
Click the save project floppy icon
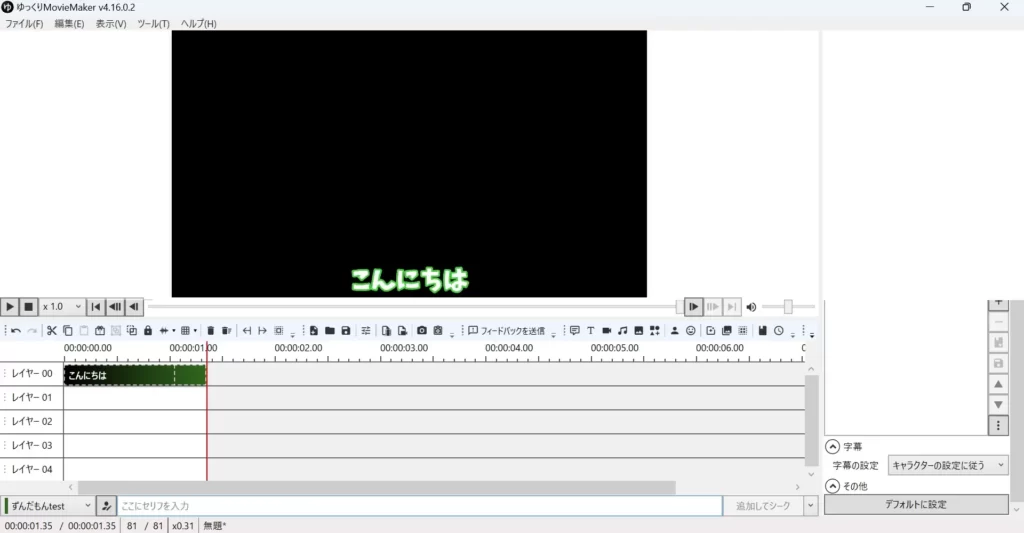(346, 331)
